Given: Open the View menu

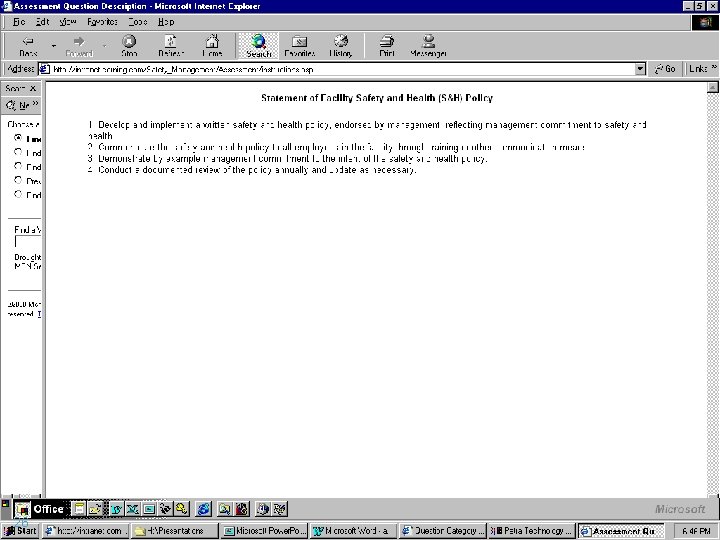Looking at the screenshot, I should coord(68,22).
